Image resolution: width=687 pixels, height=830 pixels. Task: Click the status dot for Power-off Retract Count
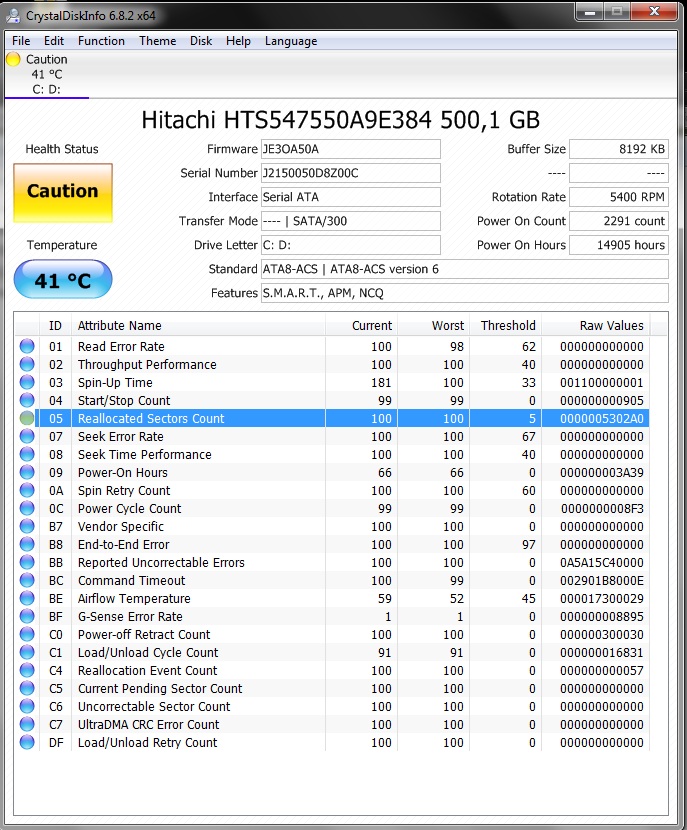(x=27, y=634)
